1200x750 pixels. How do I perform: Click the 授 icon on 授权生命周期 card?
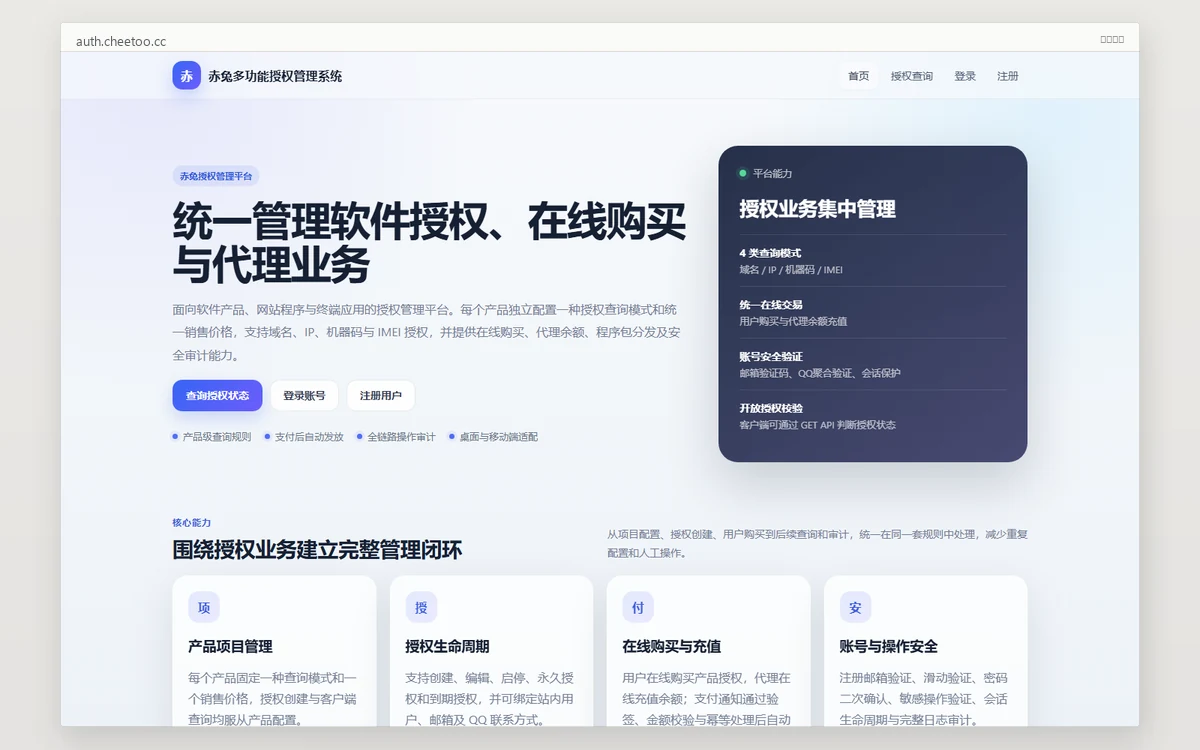tap(421, 607)
